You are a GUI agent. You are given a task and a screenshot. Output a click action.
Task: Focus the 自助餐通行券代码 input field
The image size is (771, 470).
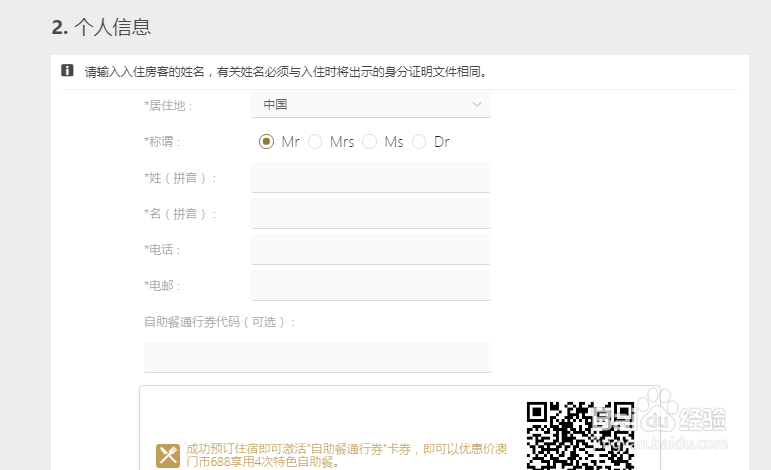(x=318, y=357)
